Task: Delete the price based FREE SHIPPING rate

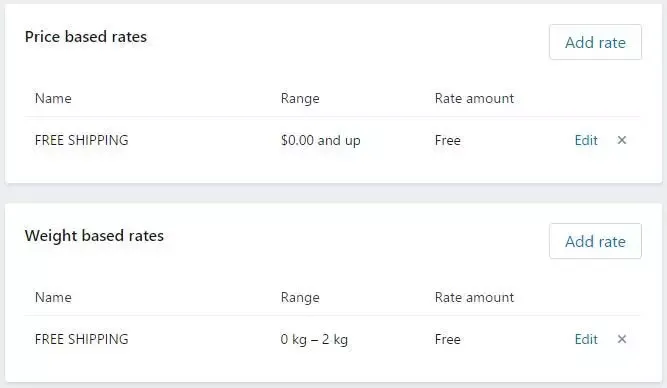Action: [x=621, y=140]
